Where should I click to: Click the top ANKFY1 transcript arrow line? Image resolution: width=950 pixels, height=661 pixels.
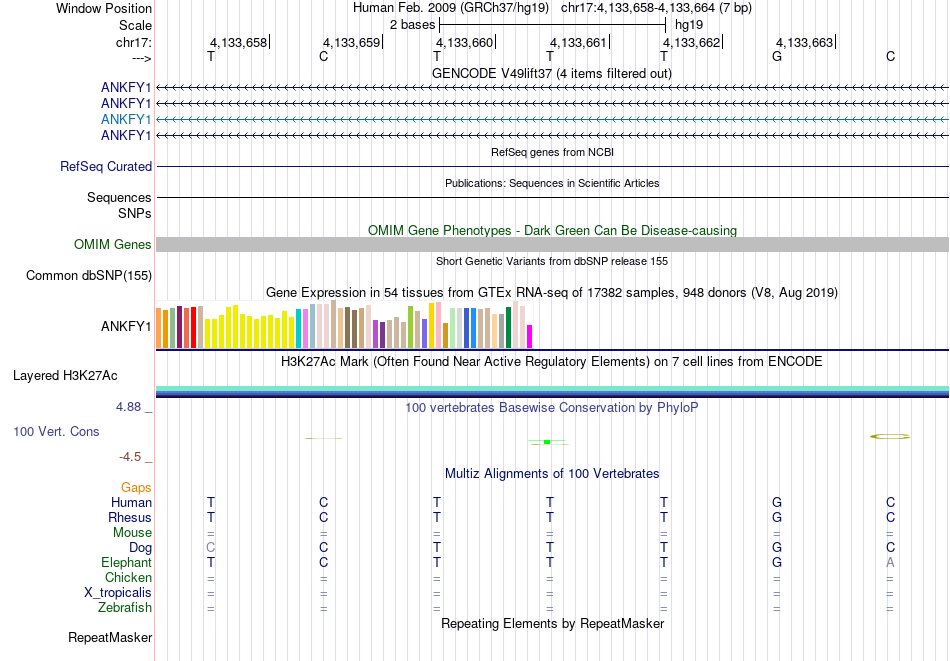click(553, 88)
